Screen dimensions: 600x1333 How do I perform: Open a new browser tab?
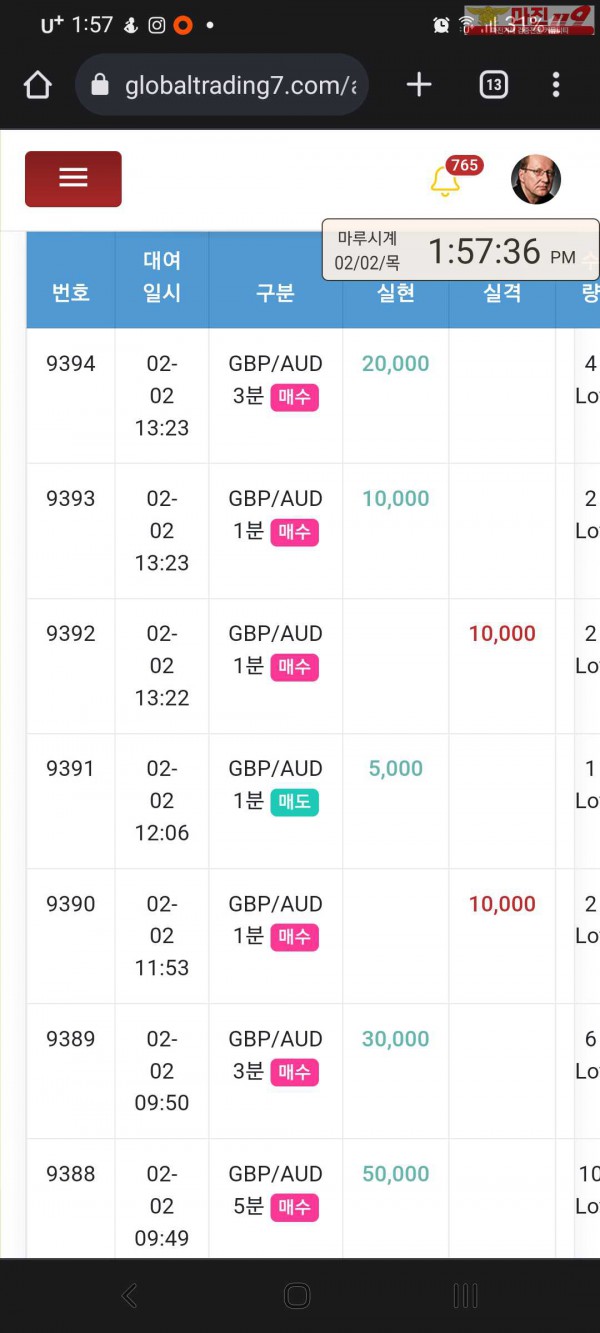[419, 86]
